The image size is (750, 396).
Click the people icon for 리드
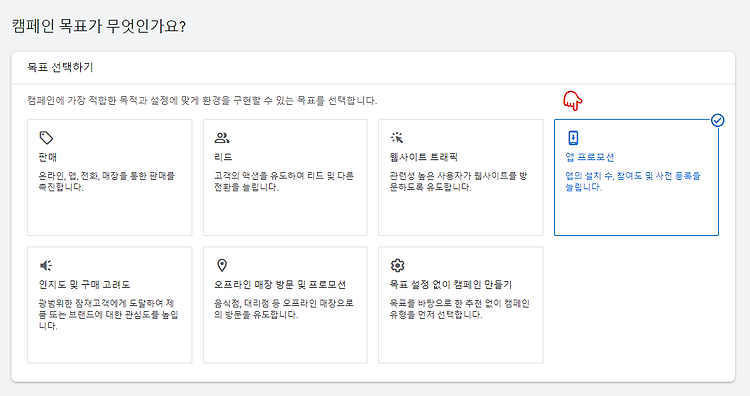(221, 138)
